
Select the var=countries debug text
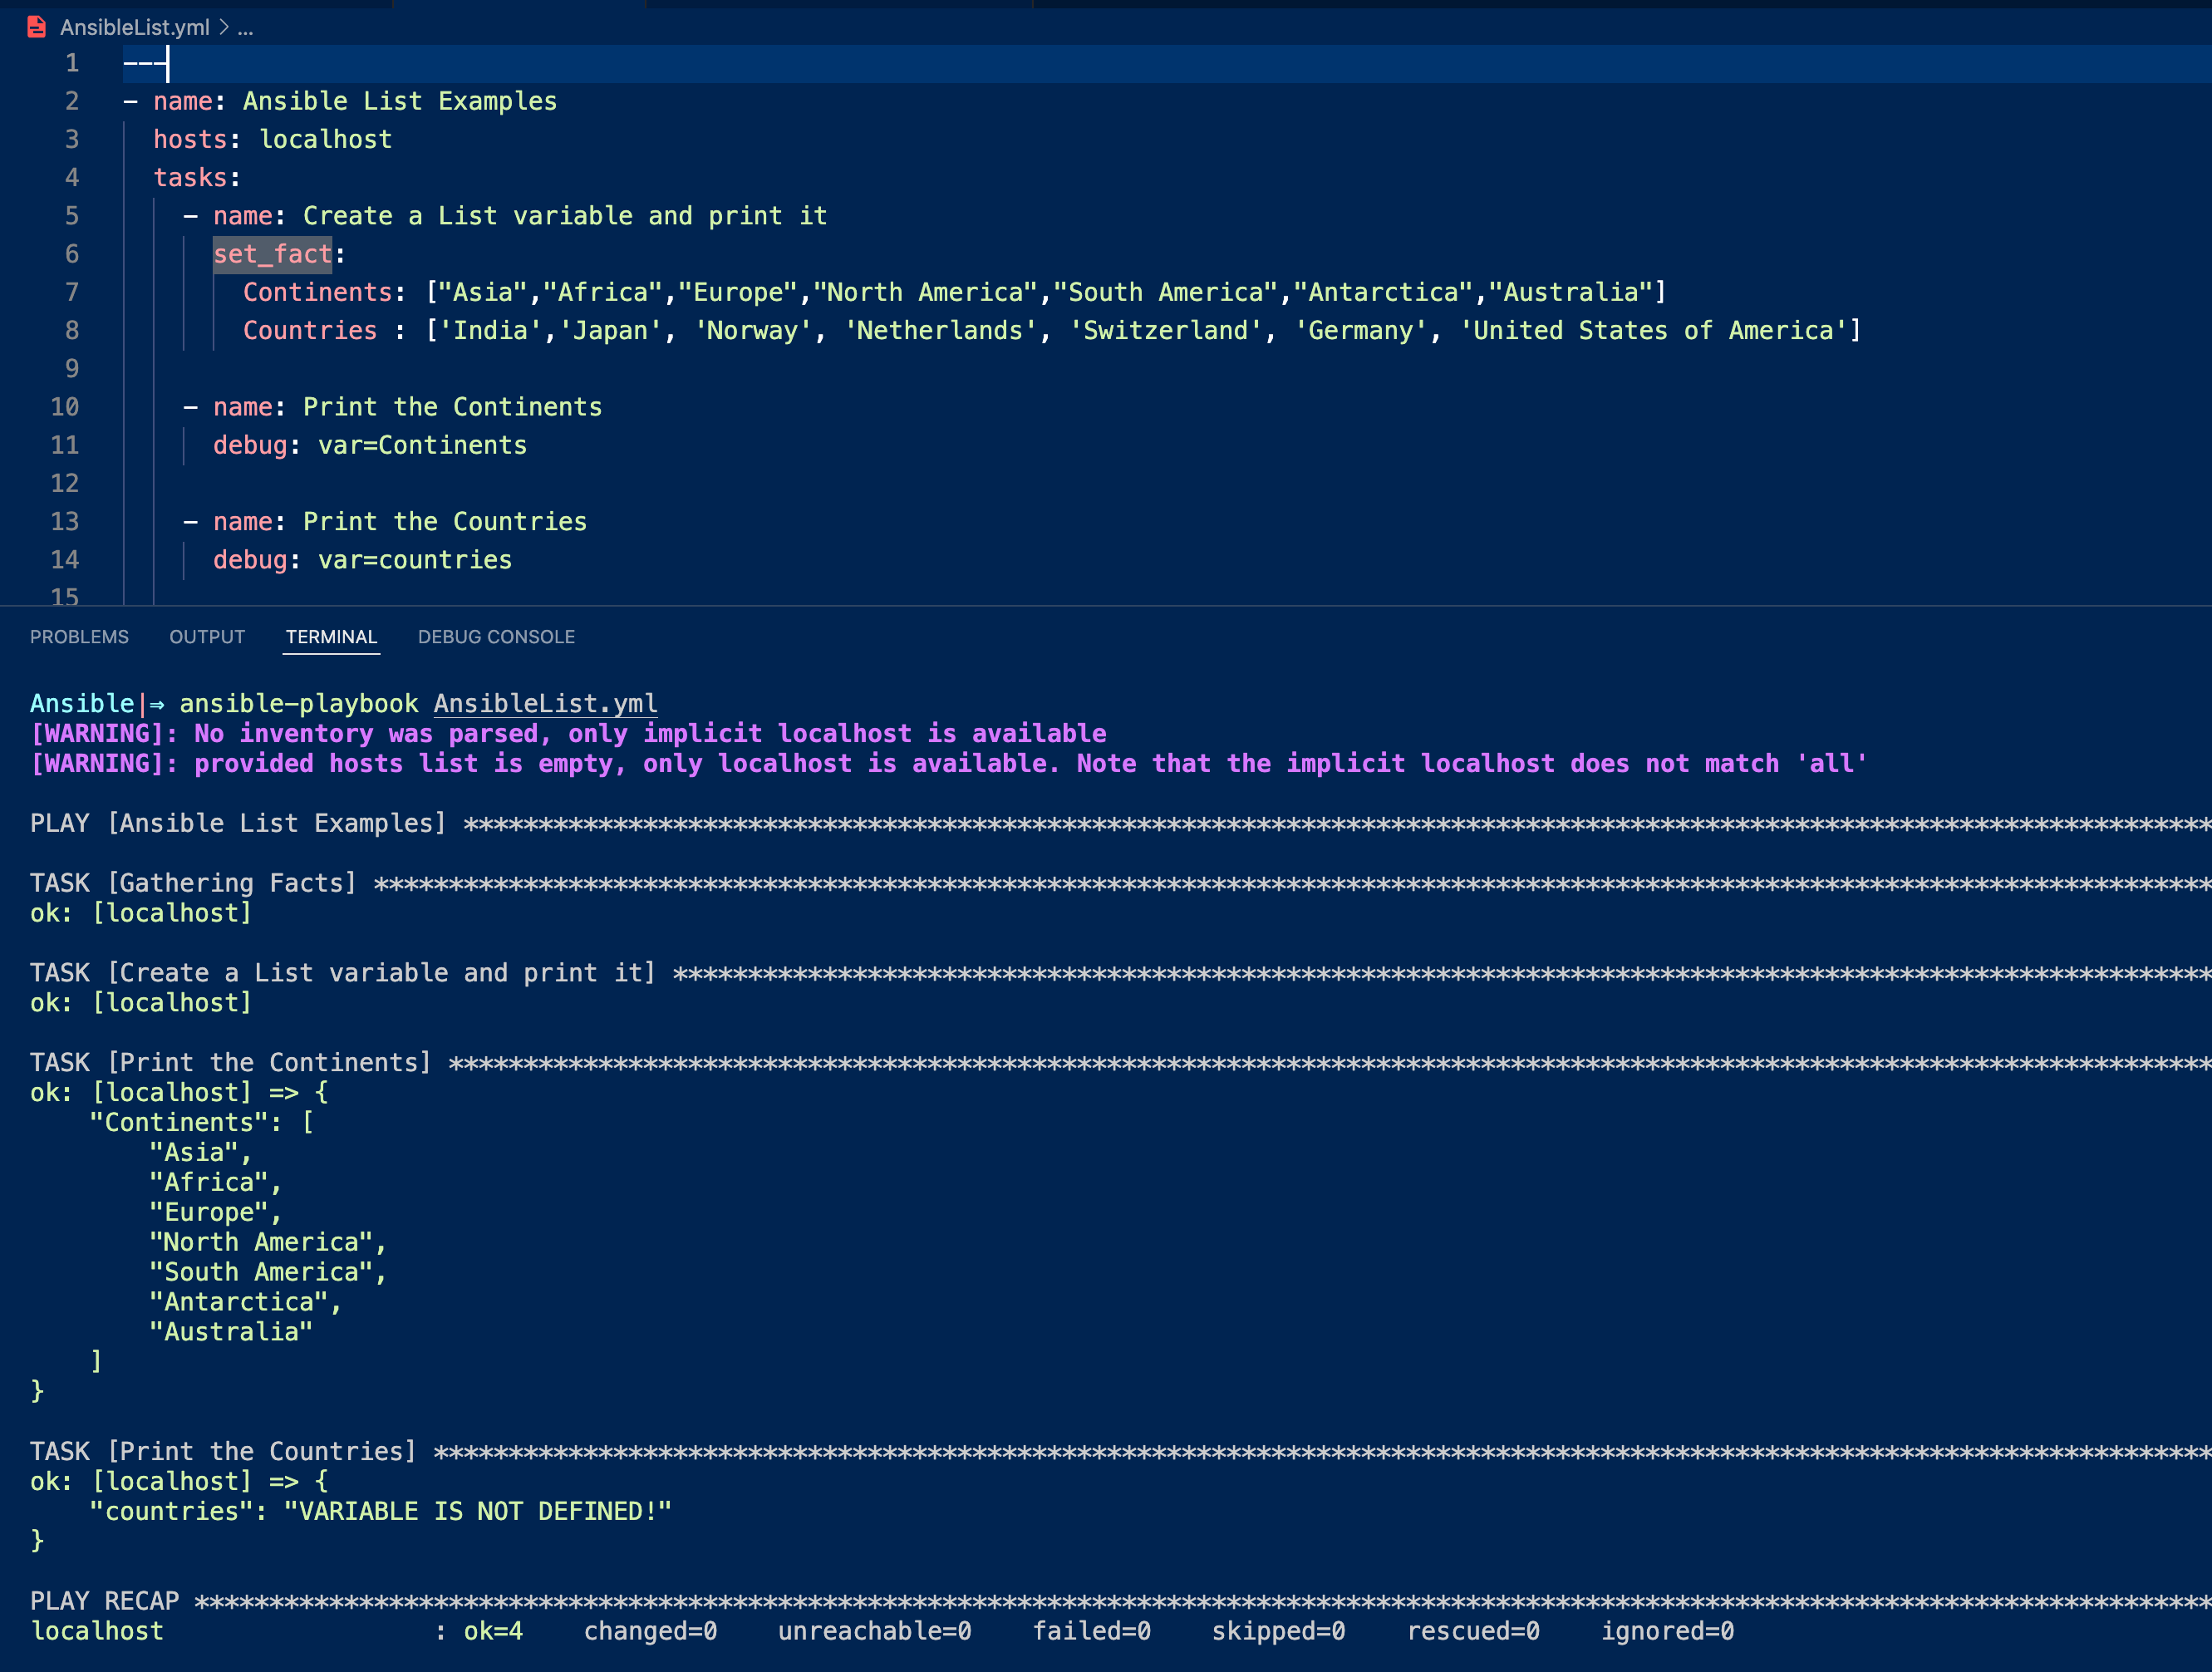coord(414,560)
